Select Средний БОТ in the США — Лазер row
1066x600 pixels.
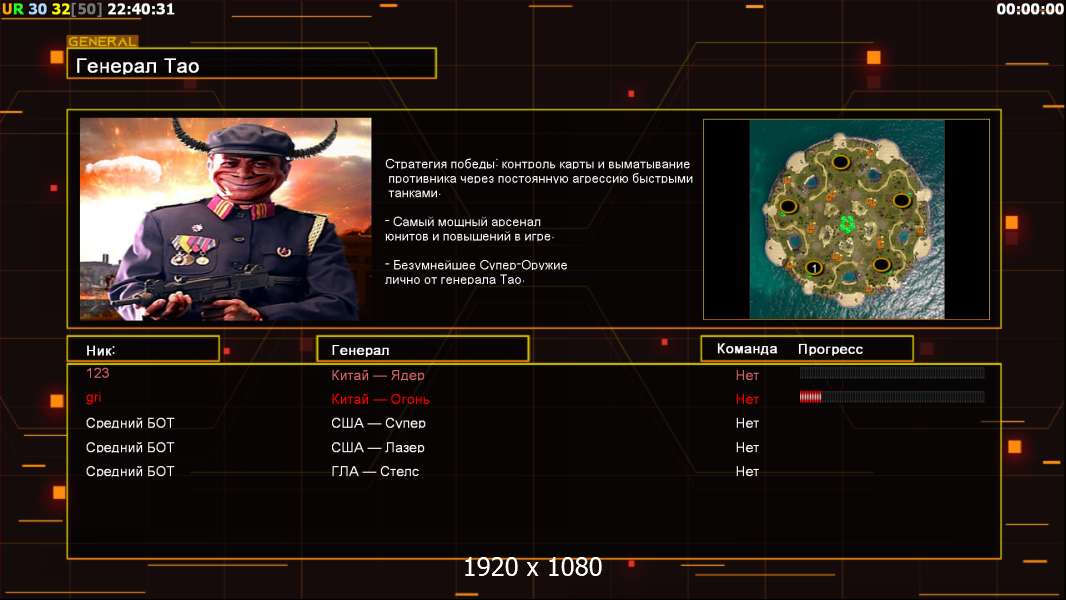click(130, 447)
